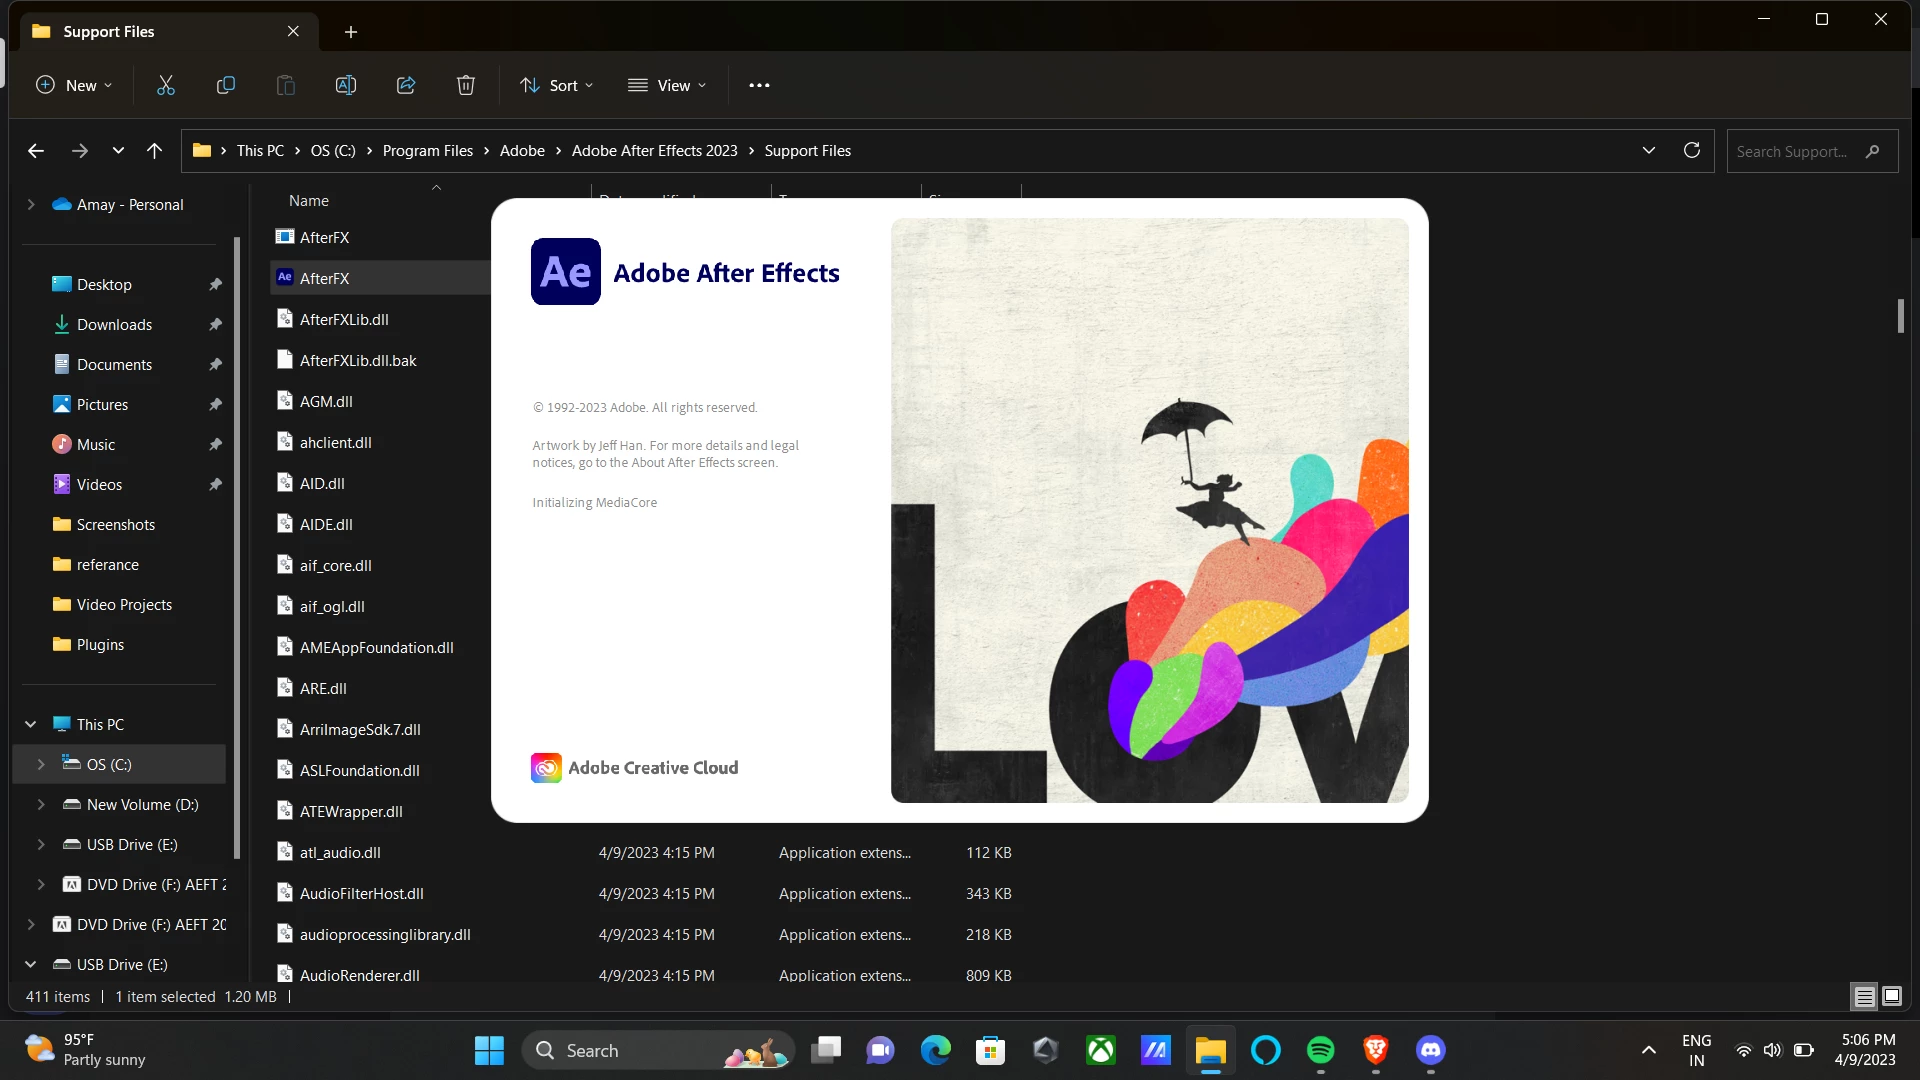Image resolution: width=1920 pixels, height=1080 pixels.
Task: Go up one folder level
Action: click(154, 150)
